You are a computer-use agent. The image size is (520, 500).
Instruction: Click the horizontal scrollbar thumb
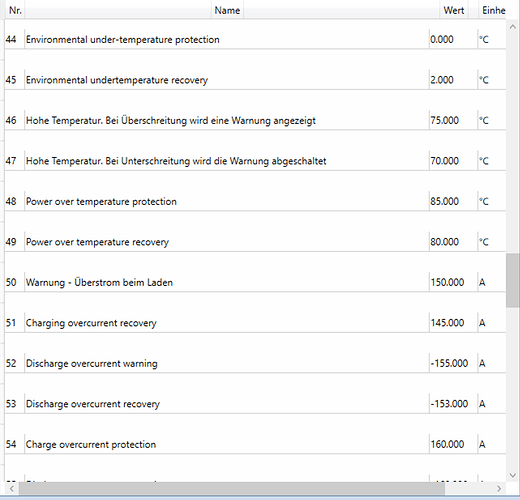click(232, 489)
